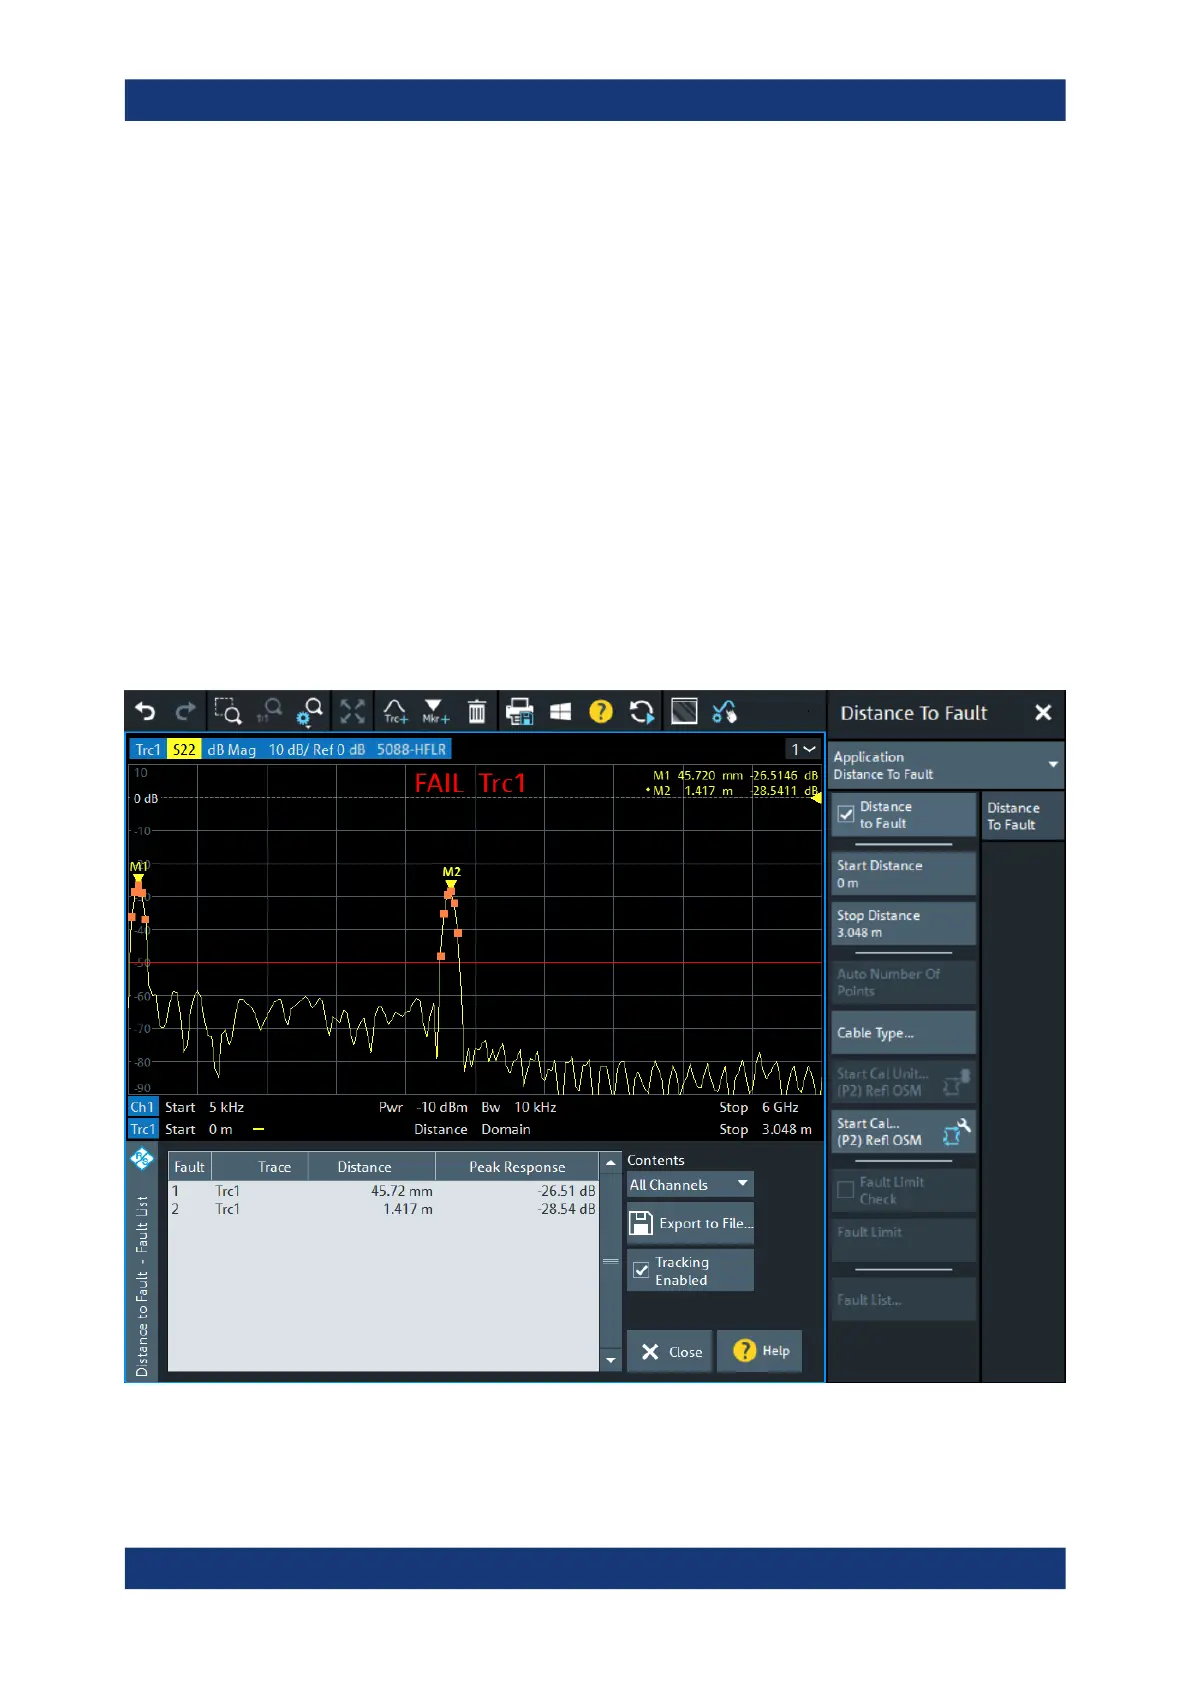Screen dimensions: 1191x1684
Task: Click the Auto Number Of Points button
Action: [x=903, y=982]
